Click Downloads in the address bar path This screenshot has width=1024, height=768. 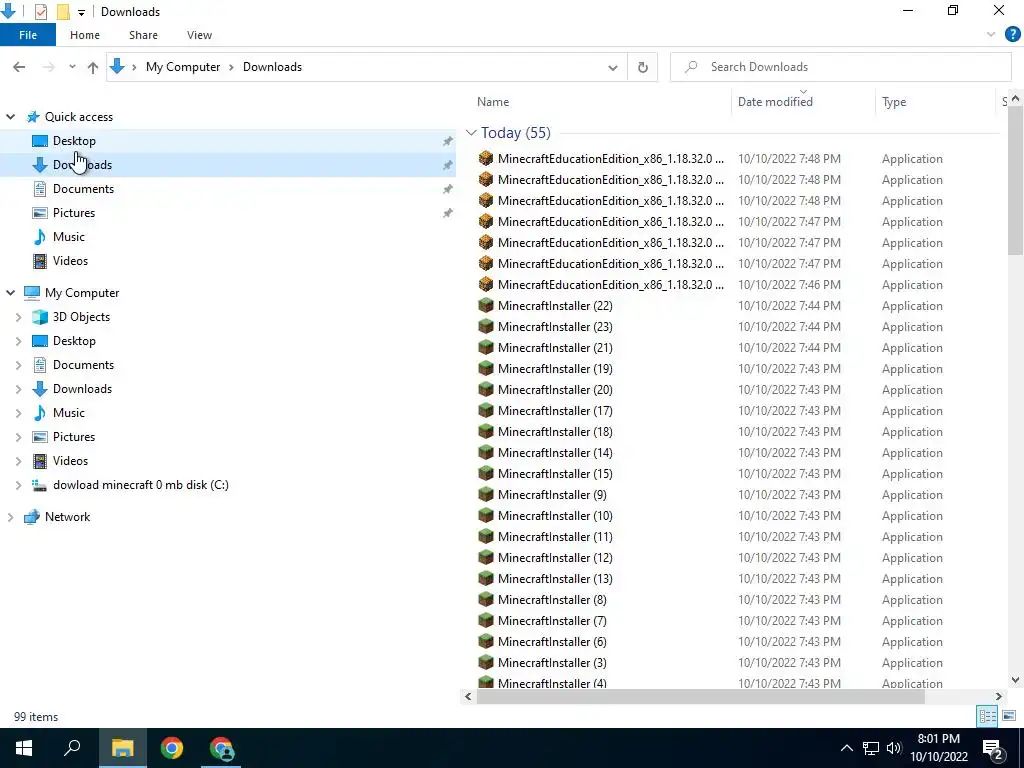coord(272,67)
